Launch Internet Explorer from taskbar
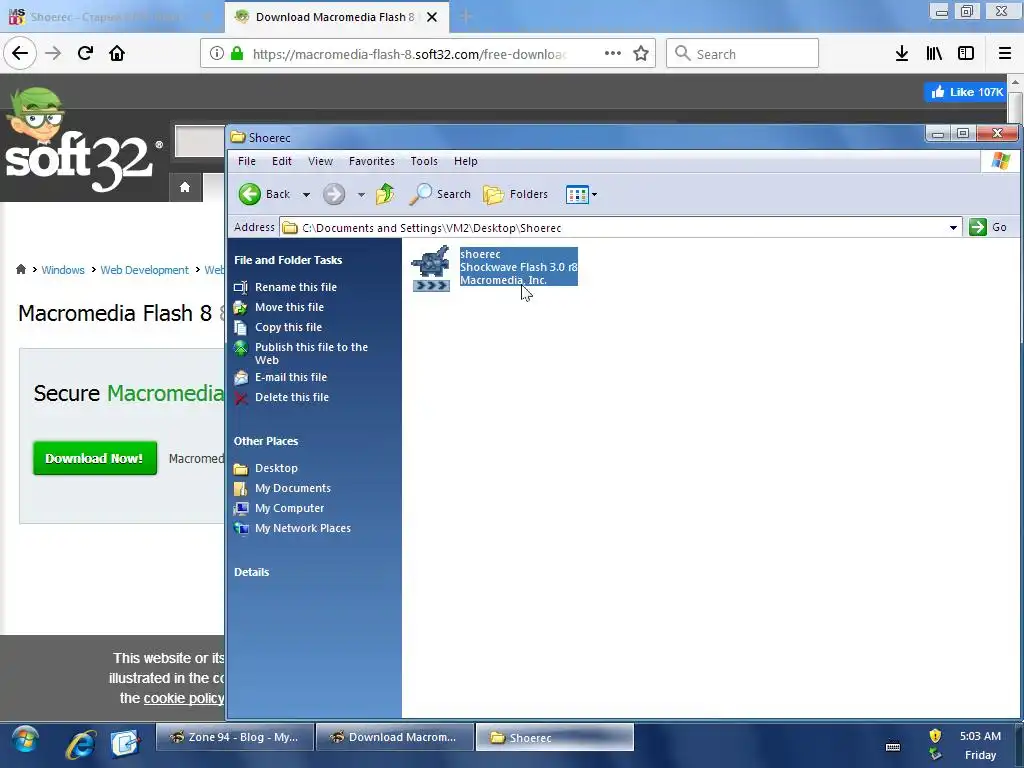Viewport: 1024px width, 768px height. pyautogui.click(x=81, y=744)
